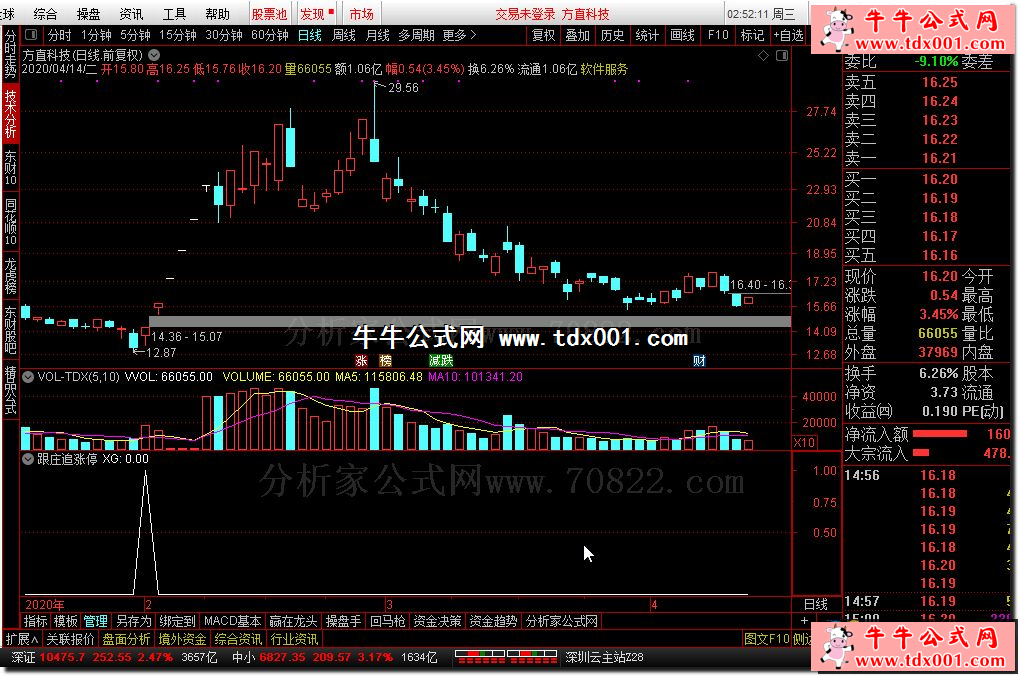Select the MACD基本 template

[232, 621]
